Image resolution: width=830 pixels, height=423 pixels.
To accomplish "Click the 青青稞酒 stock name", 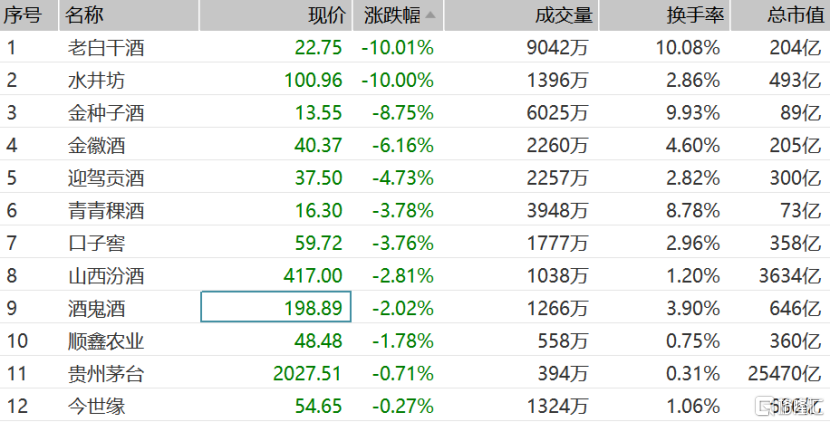I will (x=106, y=211).
